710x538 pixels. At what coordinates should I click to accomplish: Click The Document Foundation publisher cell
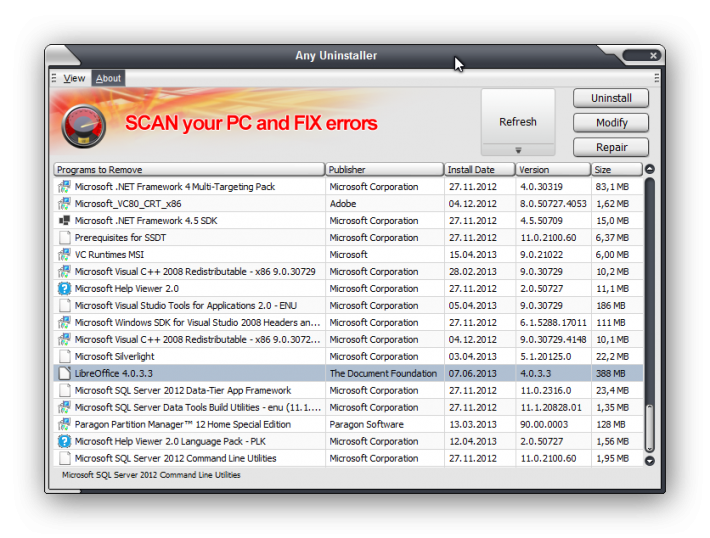click(x=384, y=374)
